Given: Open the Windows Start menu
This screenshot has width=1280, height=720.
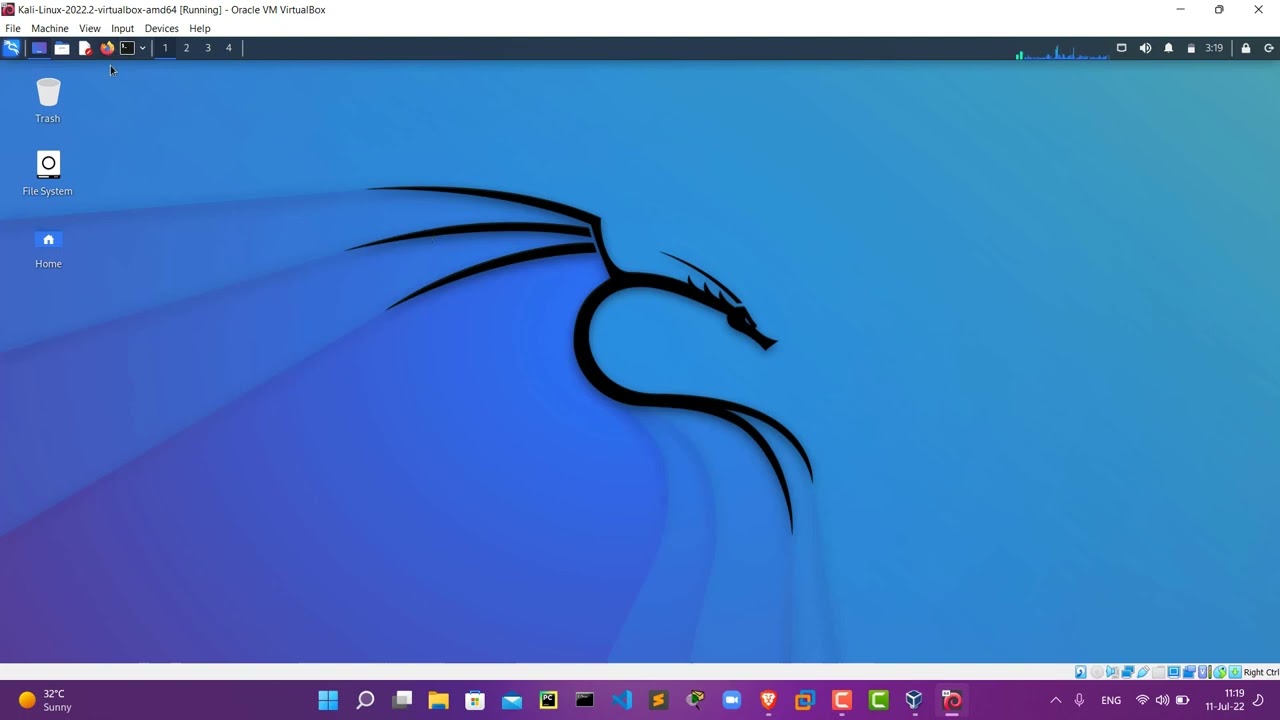Looking at the screenshot, I should (328, 700).
